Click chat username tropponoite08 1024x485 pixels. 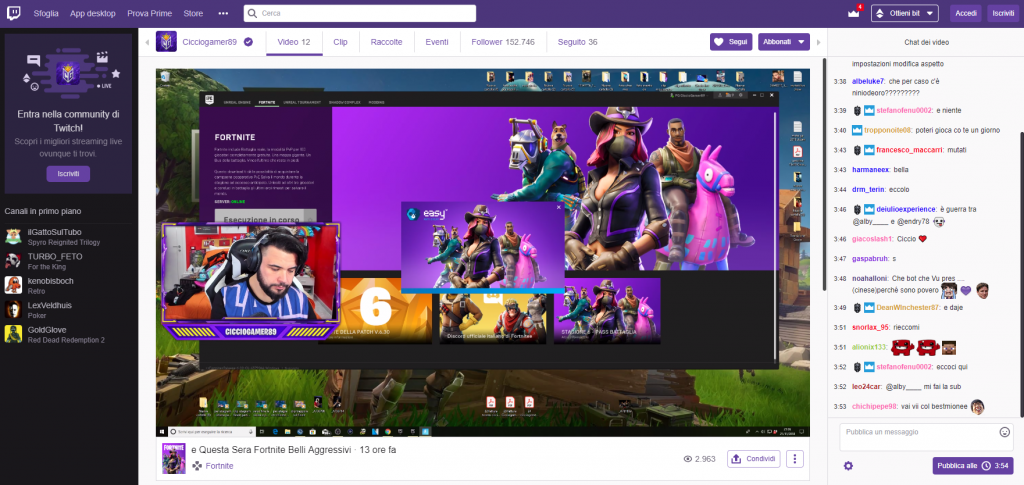pyautogui.click(x=888, y=131)
